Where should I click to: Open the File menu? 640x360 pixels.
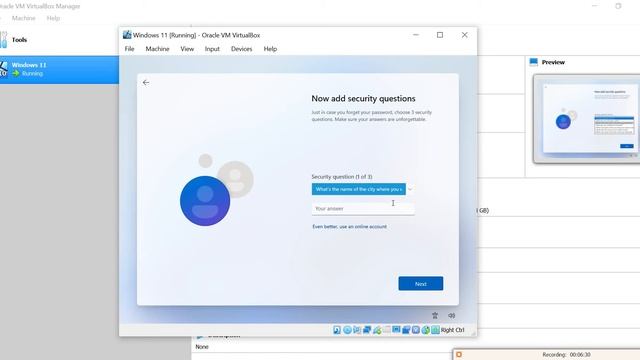coord(129,49)
